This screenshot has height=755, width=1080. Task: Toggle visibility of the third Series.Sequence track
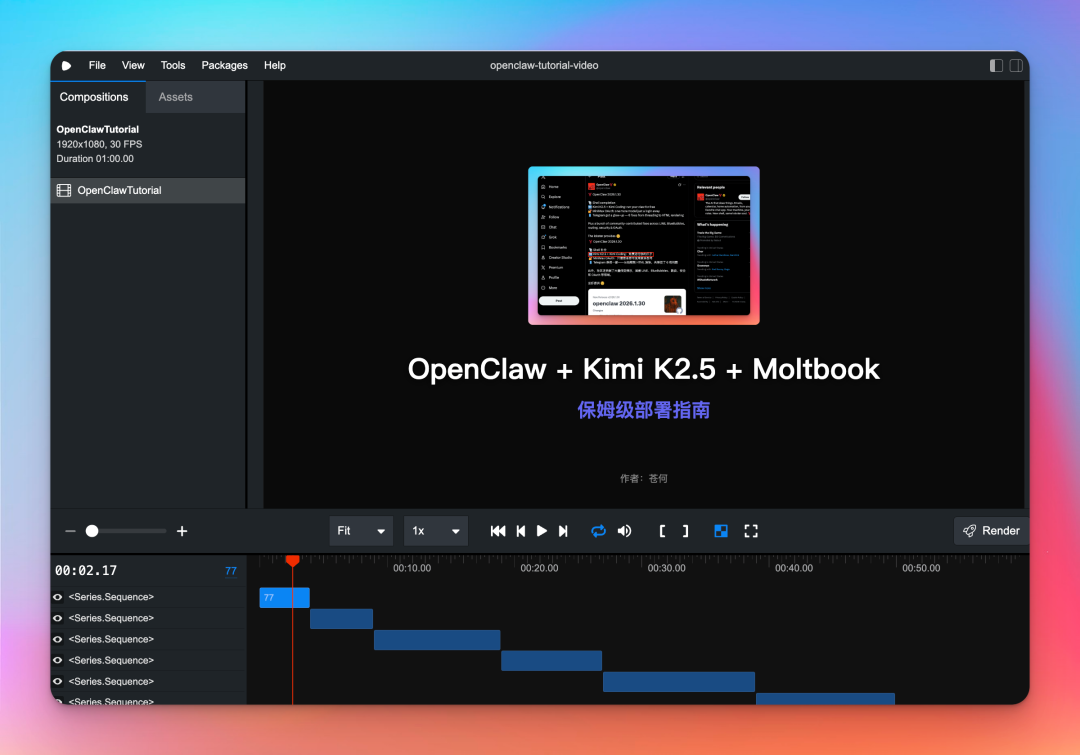pos(58,639)
